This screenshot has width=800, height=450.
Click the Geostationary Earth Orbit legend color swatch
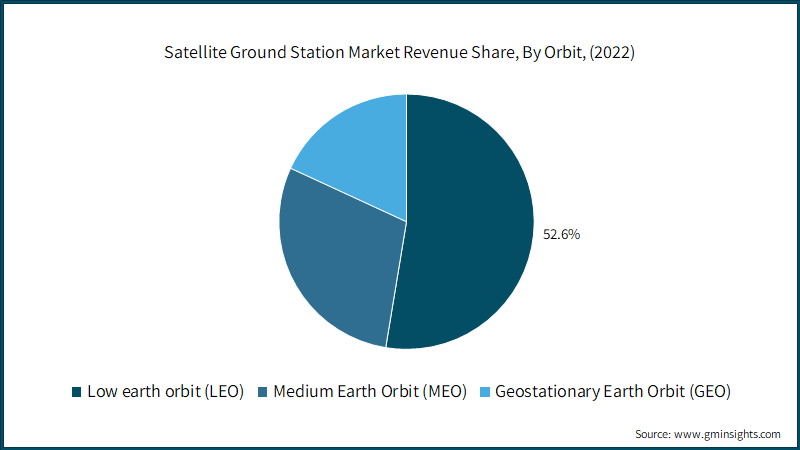coord(485,392)
